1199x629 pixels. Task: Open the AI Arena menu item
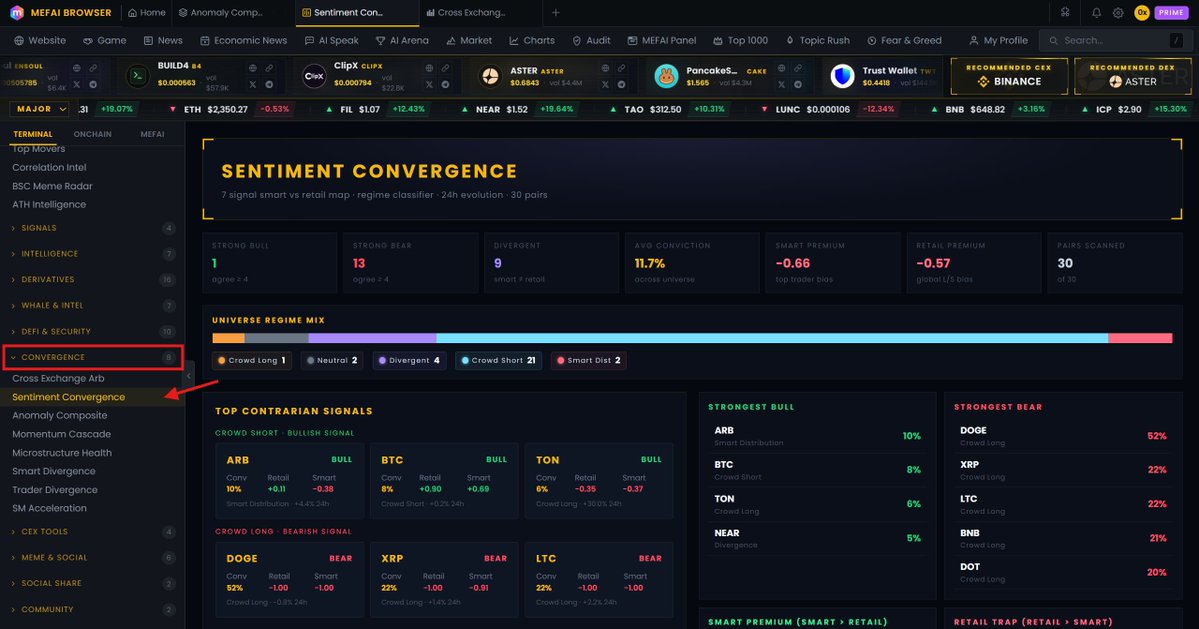(402, 41)
